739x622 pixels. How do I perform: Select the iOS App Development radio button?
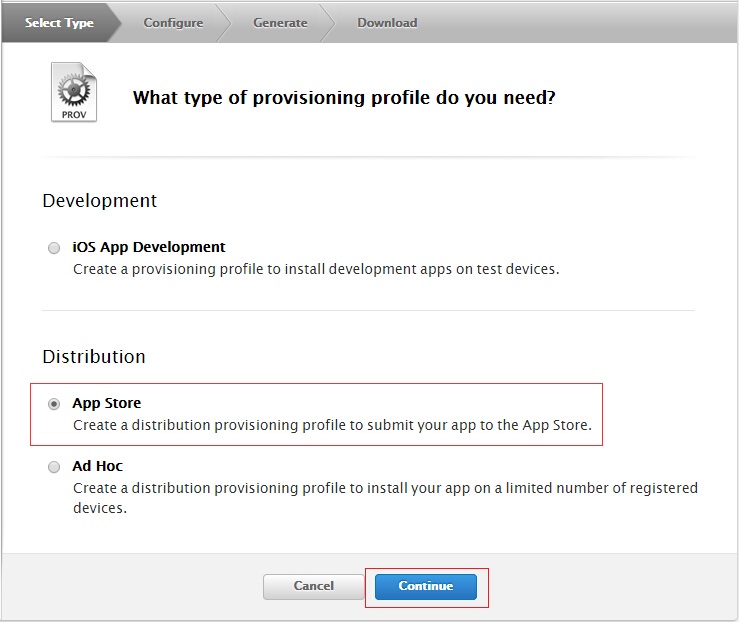coord(54,248)
